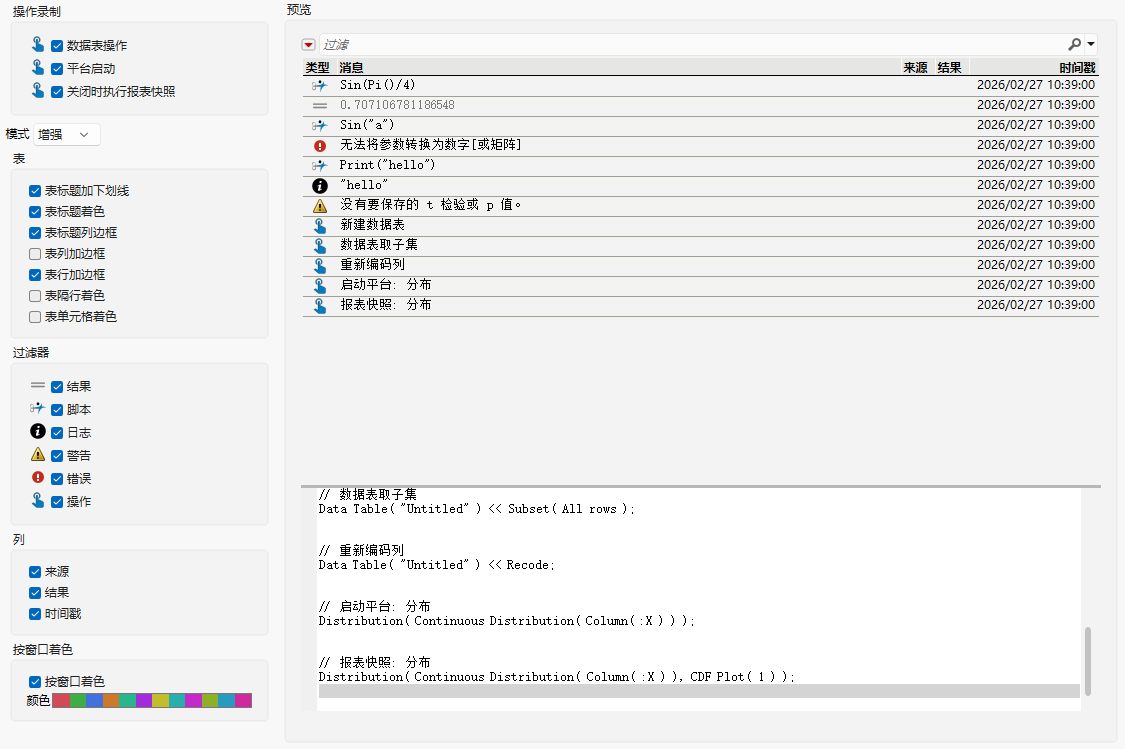Toggle the 错误 filter checkbox
Screen dimensions: 1125x749
(57, 479)
